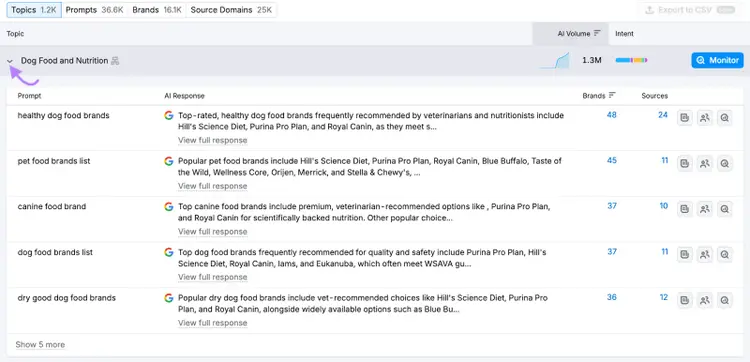Click the magnifier icon in dog food brands list row

(725, 255)
